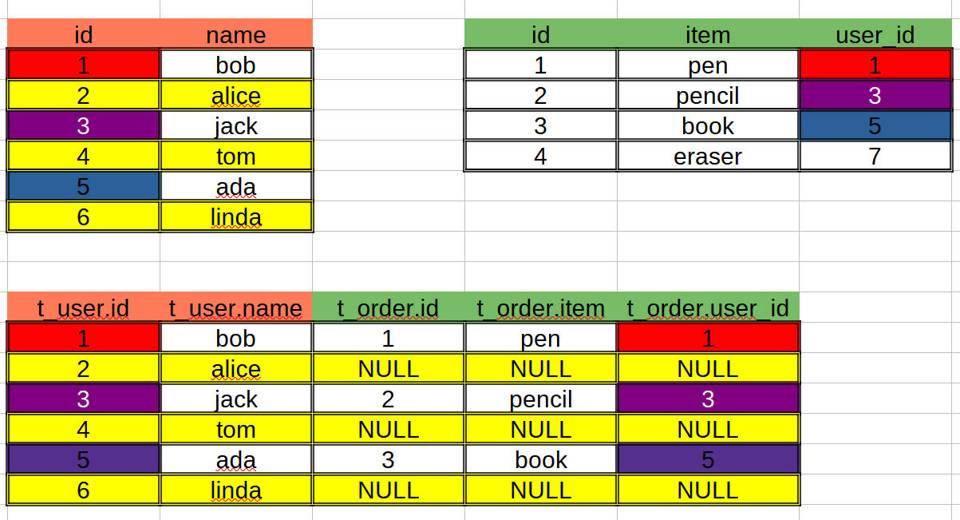Click the 'eraser' item cell

pyautogui.click(x=708, y=156)
